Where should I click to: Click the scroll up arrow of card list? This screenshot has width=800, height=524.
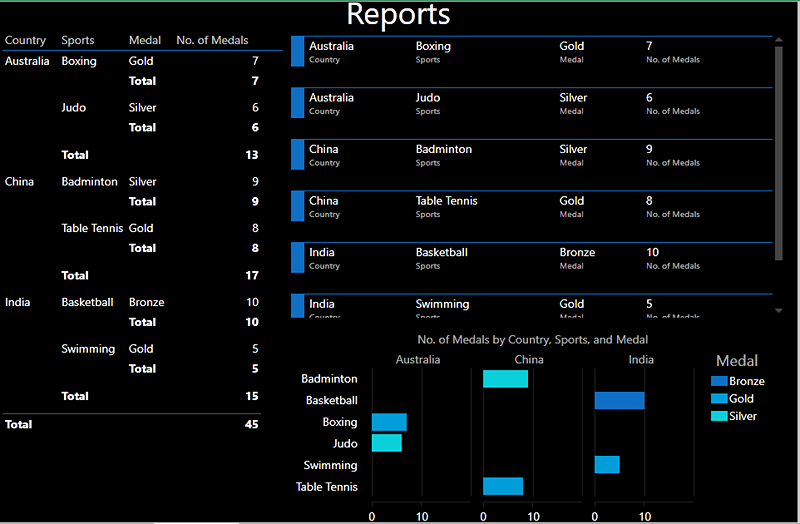[x=779, y=40]
